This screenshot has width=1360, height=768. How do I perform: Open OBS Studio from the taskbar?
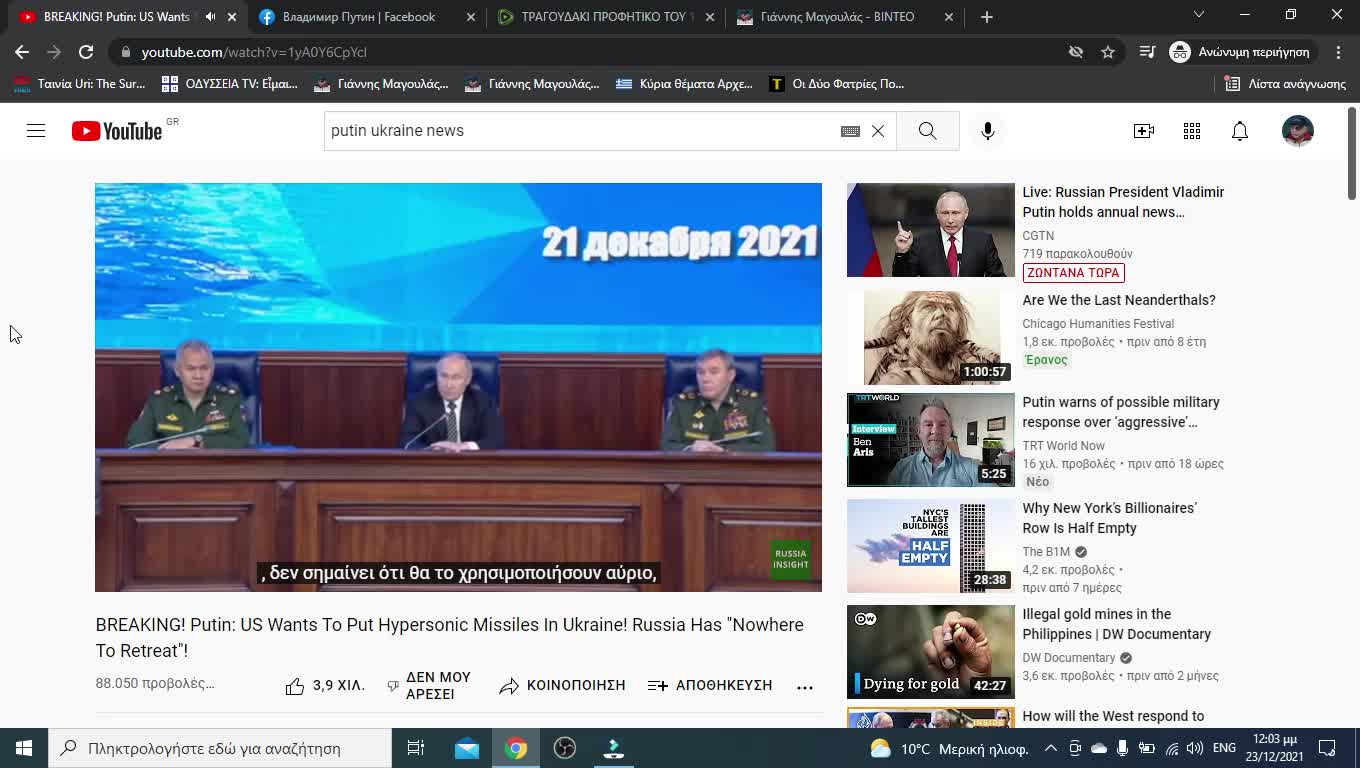565,748
